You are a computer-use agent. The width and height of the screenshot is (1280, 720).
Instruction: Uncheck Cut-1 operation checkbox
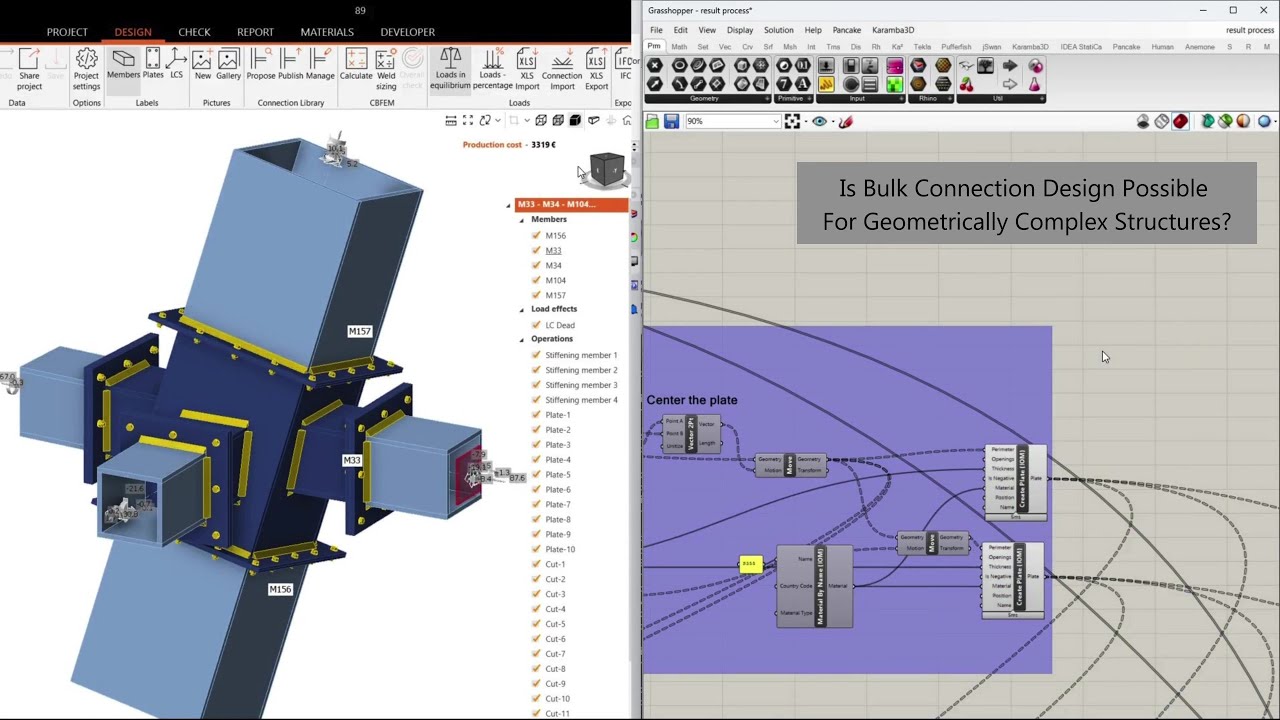coord(536,565)
